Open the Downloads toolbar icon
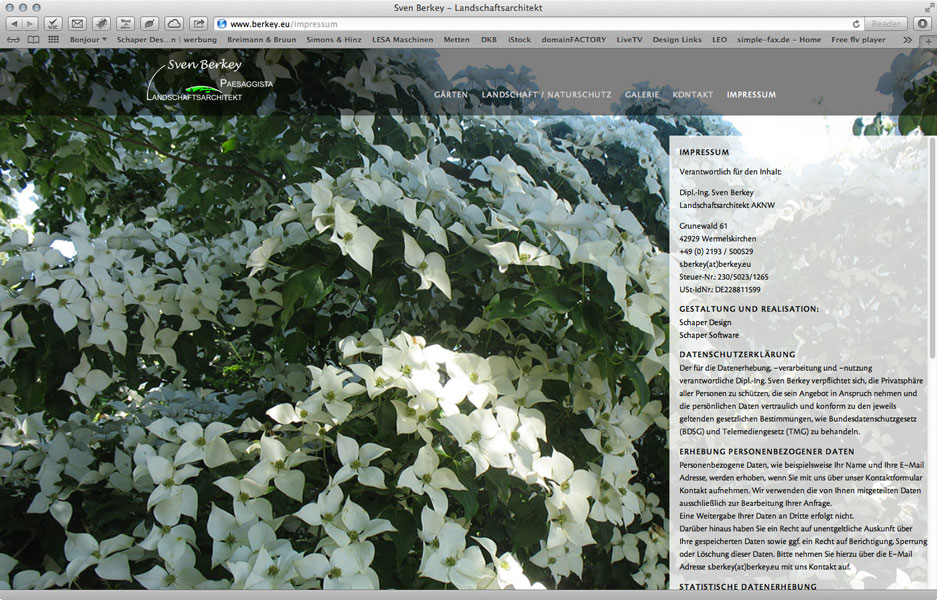937x600 pixels. click(922, 24)
